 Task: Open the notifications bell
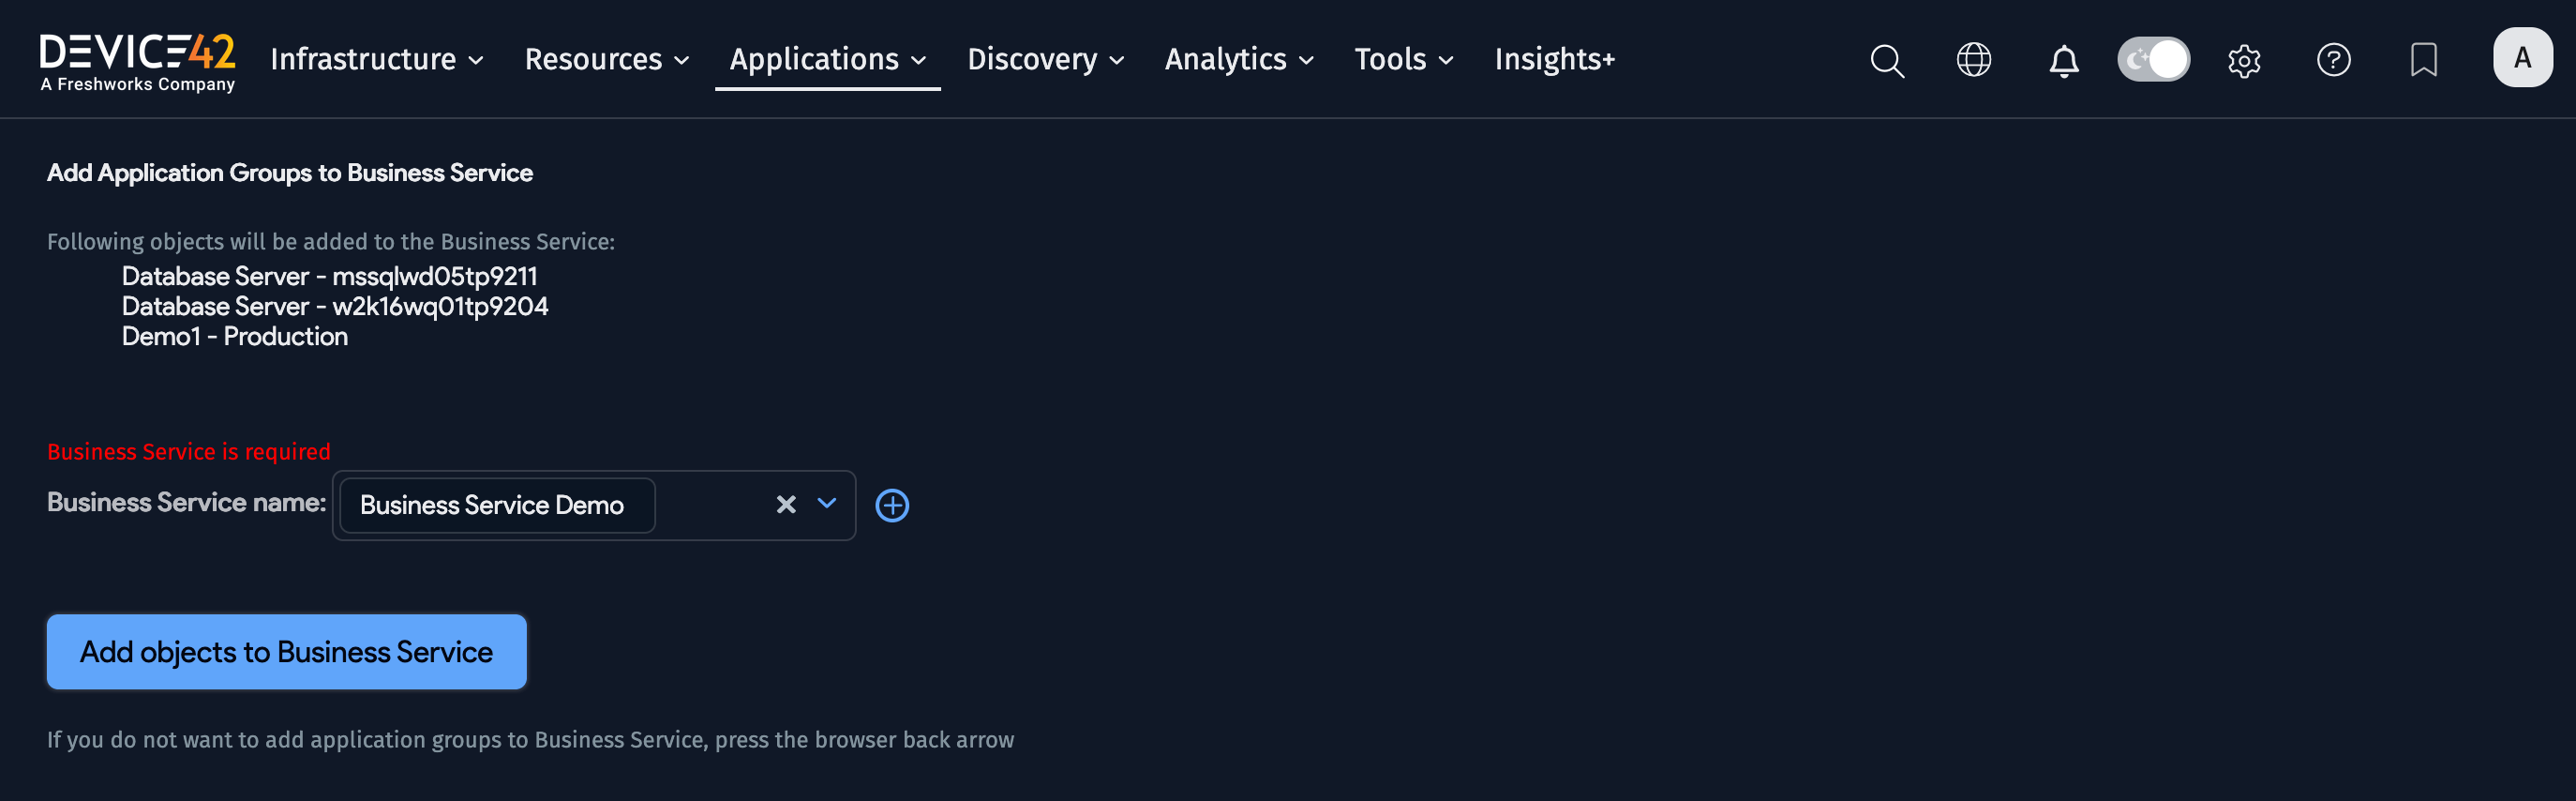(2063, 61)
